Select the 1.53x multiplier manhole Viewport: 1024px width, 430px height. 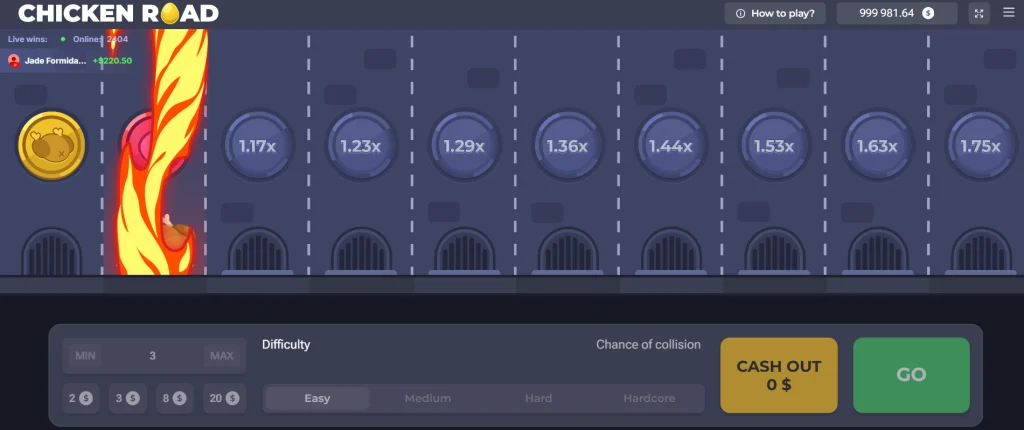pos(773,145)
